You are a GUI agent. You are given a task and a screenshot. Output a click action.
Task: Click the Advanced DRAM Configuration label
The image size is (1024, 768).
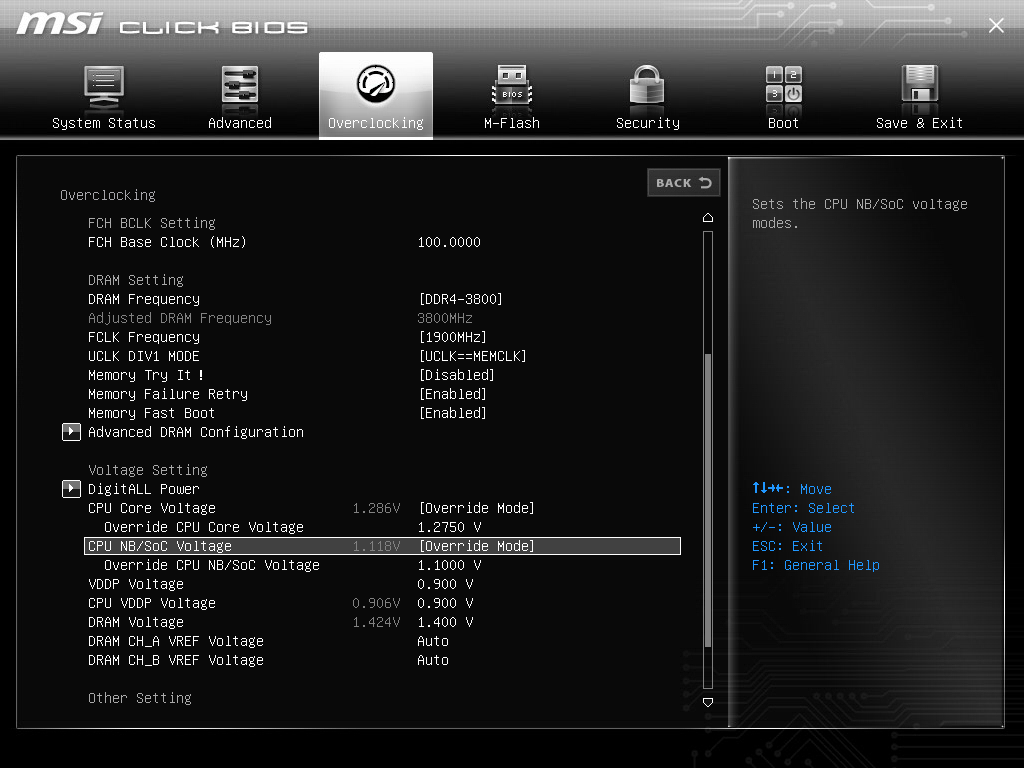tap(196, 432)
